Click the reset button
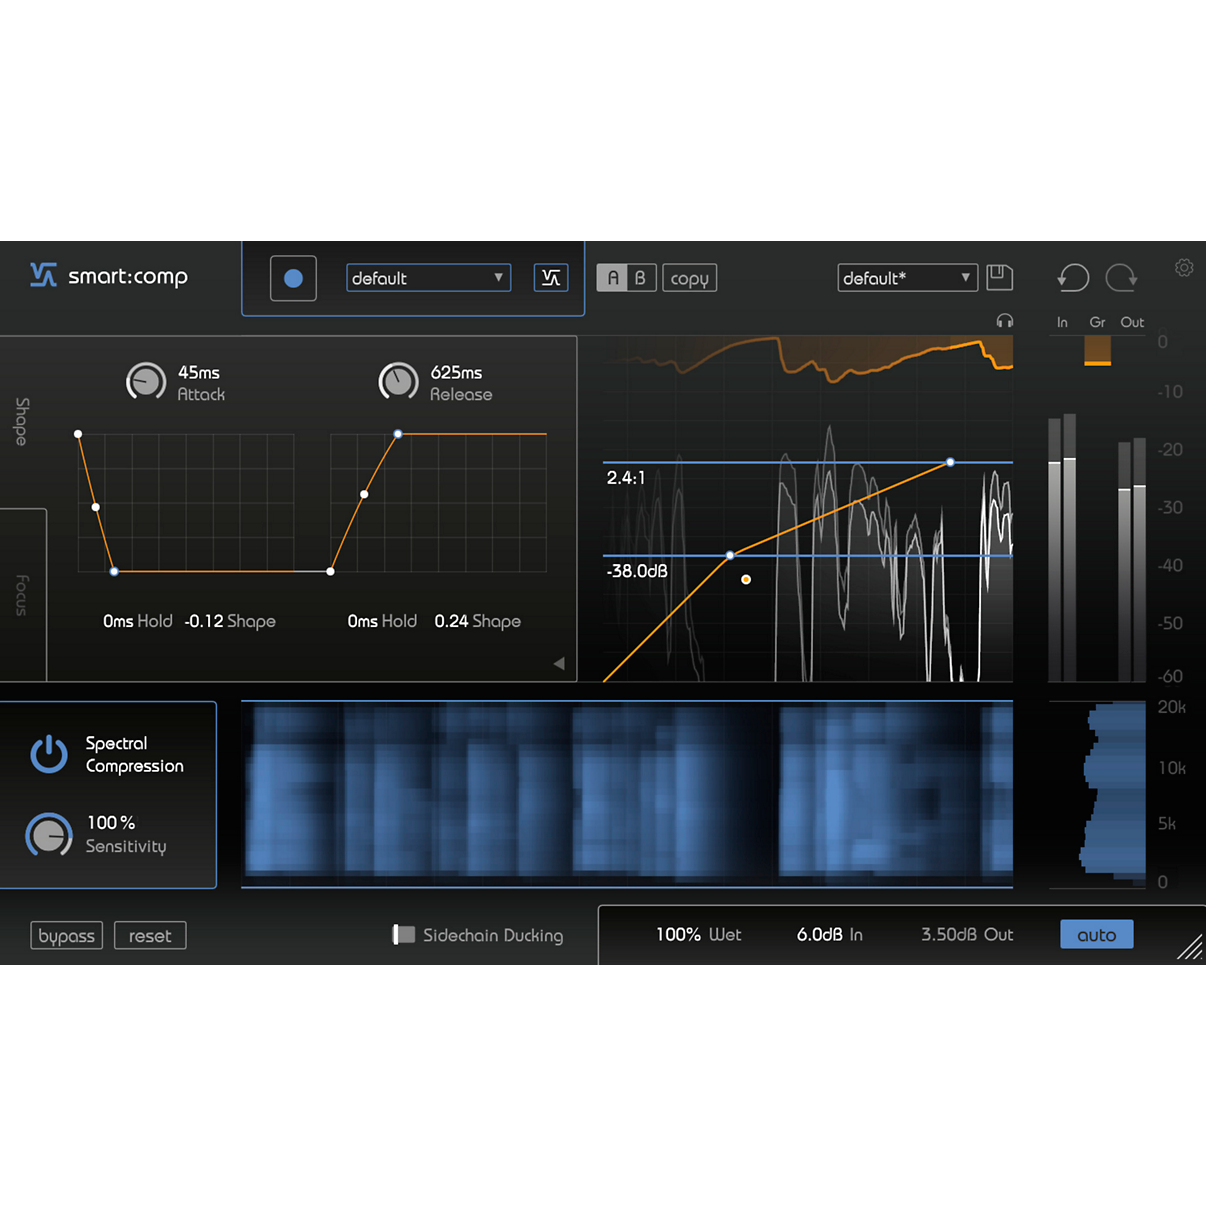This screenshot has height=1206, width=1206. [150, 935]
